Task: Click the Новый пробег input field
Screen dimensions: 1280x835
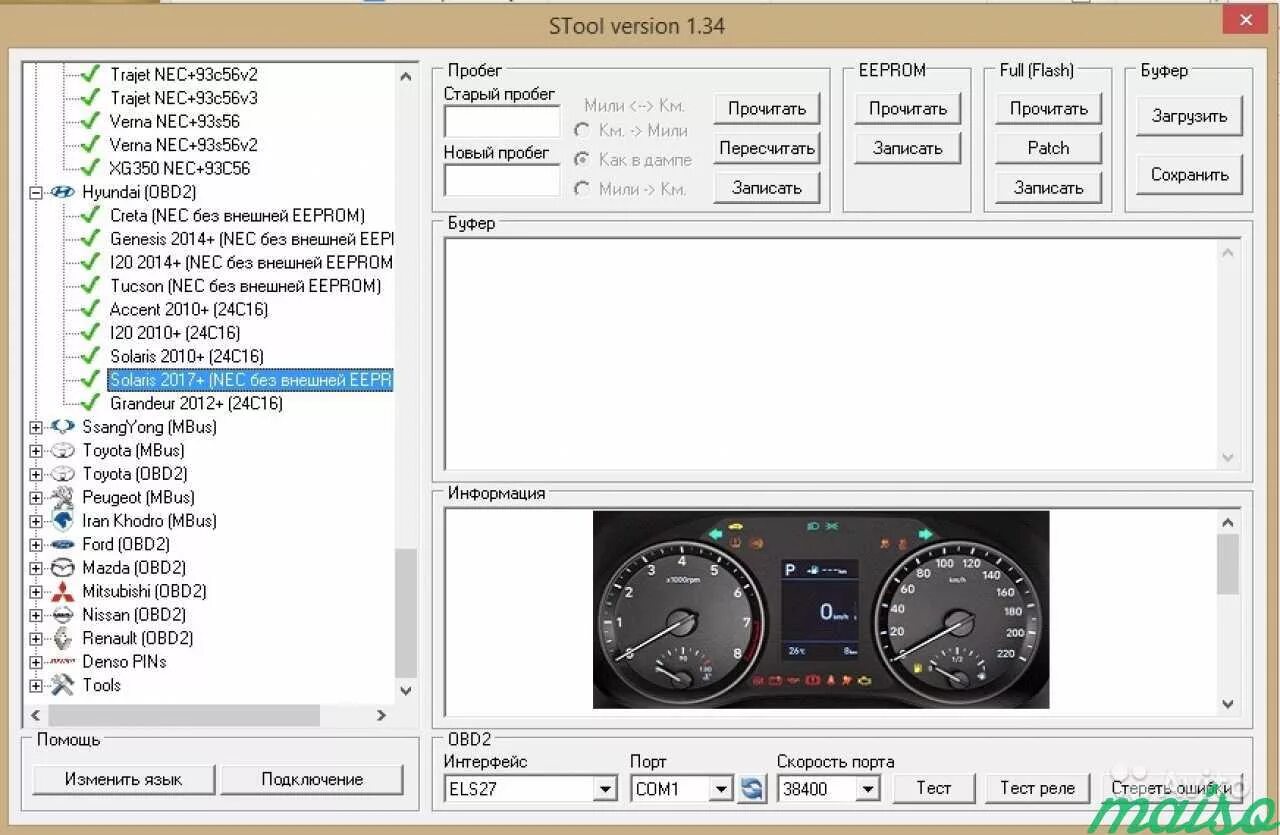Action: coord(502,180)
